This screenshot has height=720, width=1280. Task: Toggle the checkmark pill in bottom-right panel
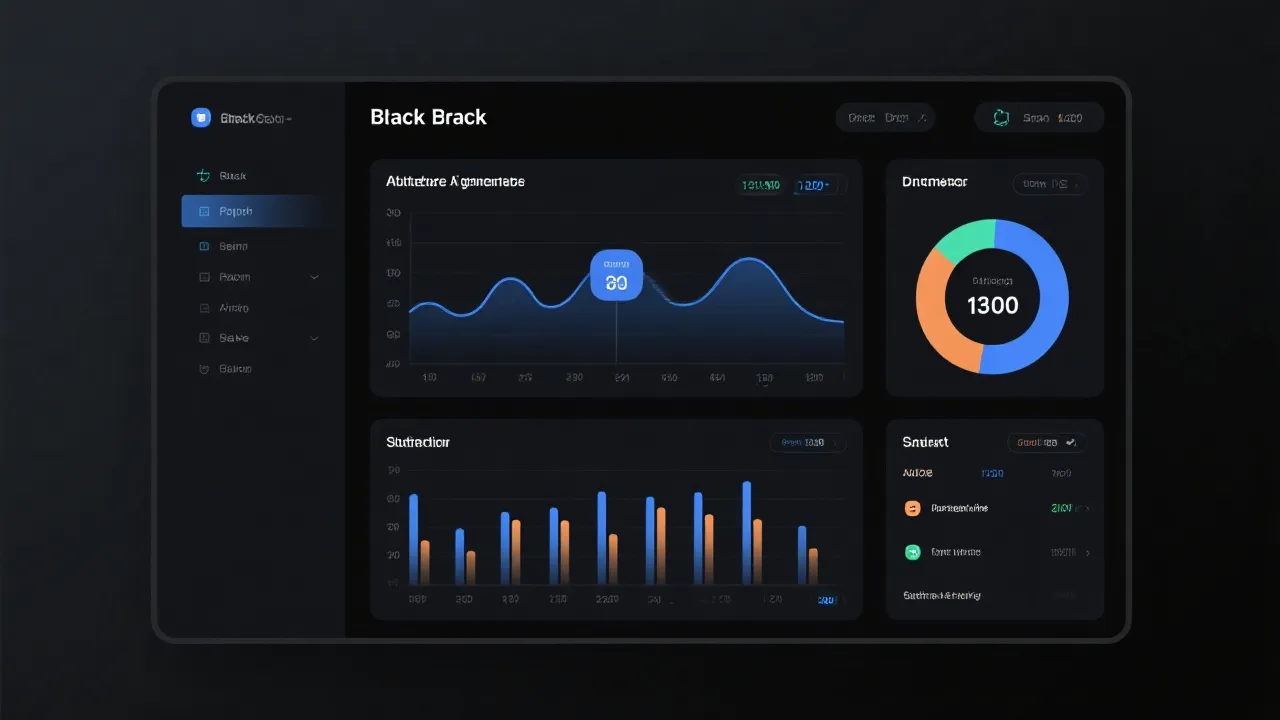[1047, 442]
